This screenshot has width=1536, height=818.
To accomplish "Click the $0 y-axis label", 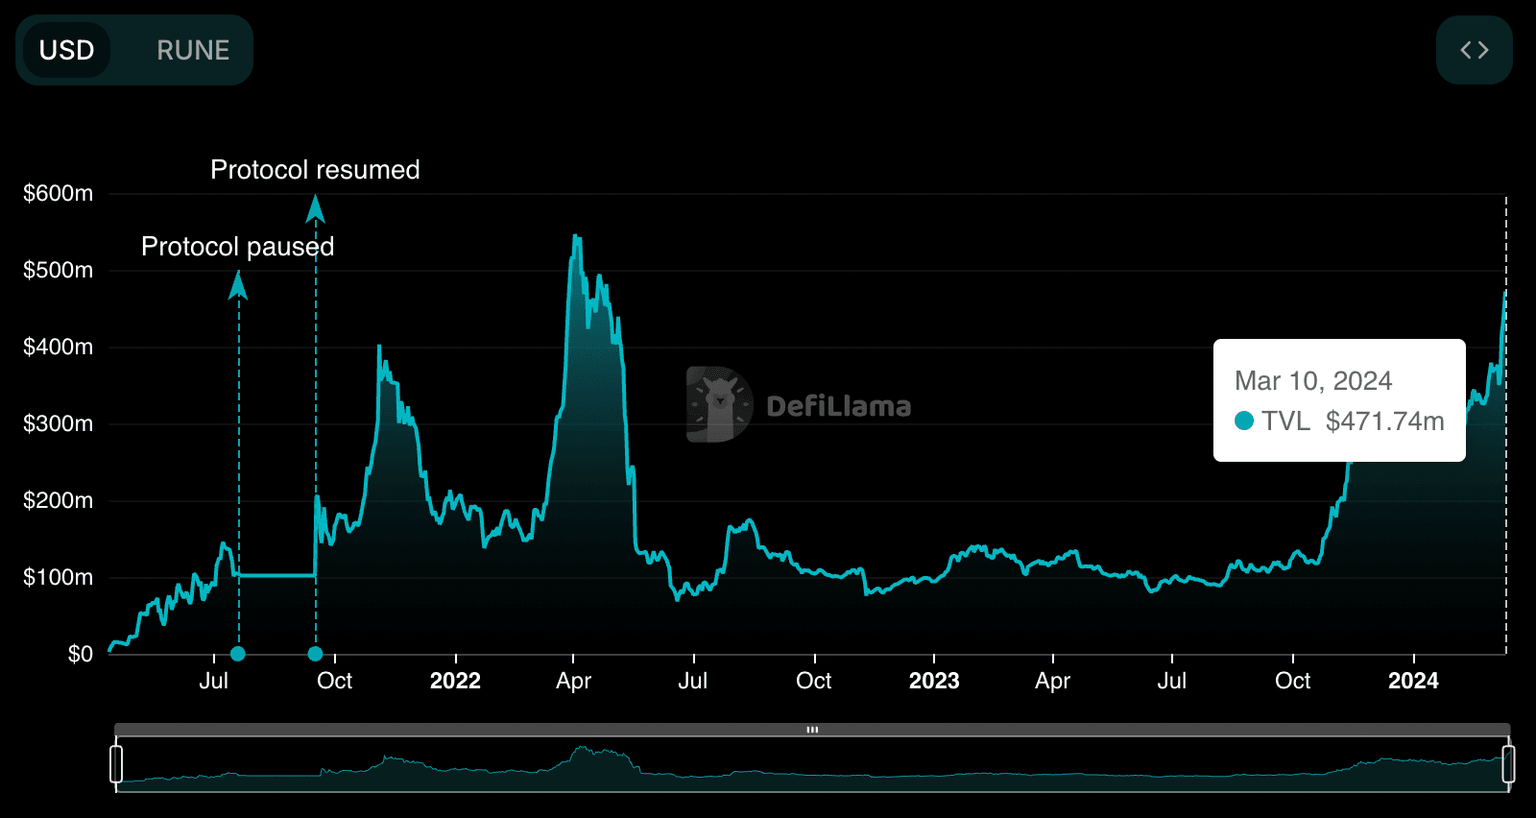I will coord(80,654).
